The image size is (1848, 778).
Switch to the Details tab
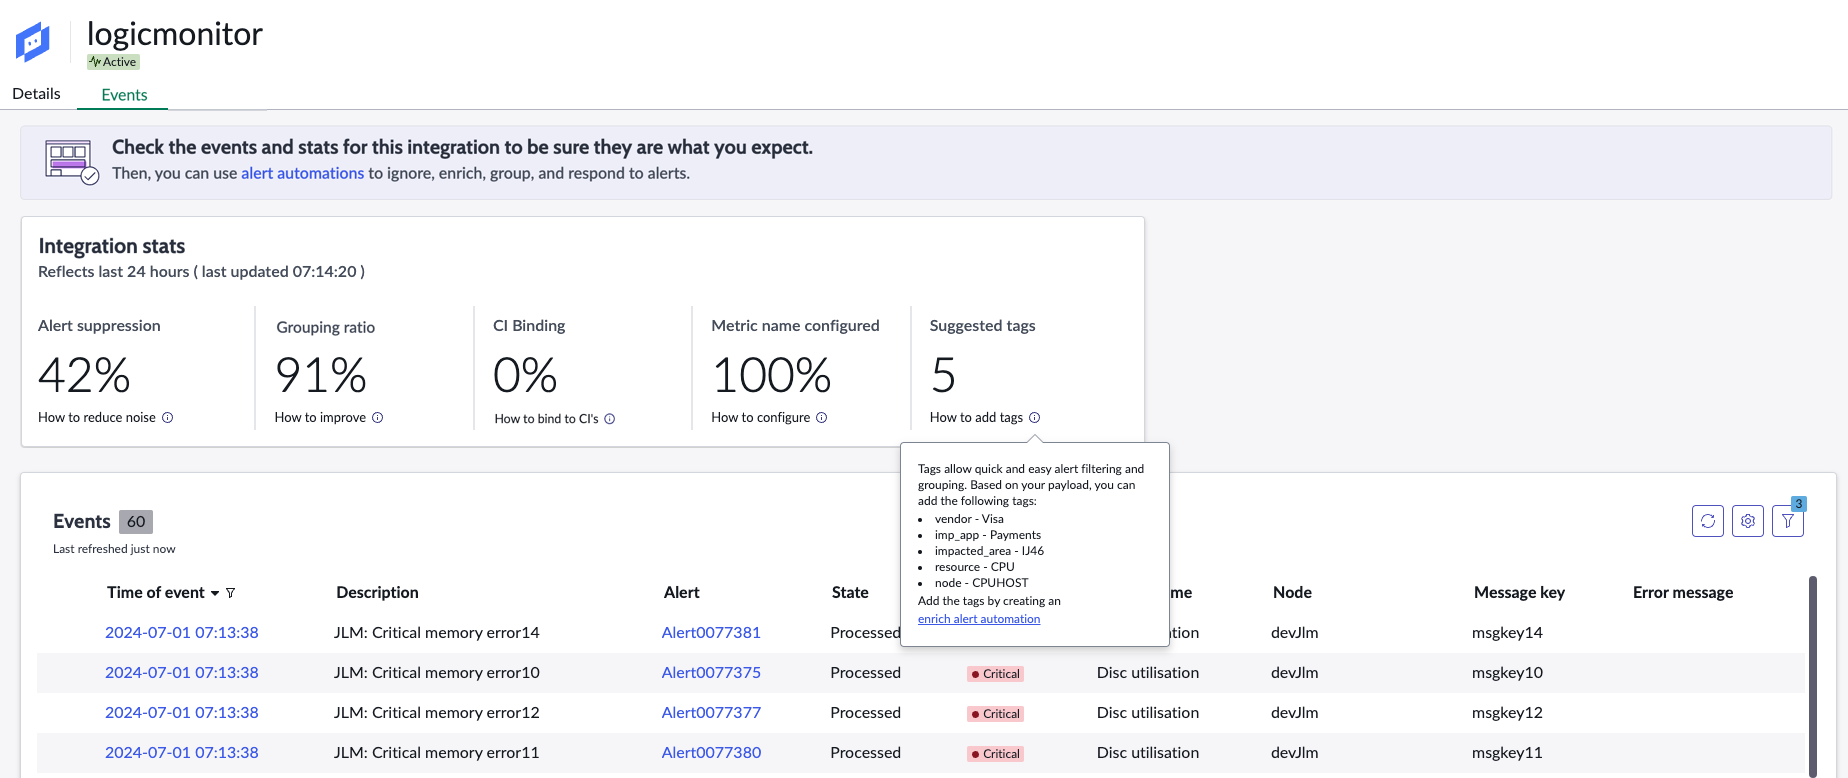coord(37,94)
